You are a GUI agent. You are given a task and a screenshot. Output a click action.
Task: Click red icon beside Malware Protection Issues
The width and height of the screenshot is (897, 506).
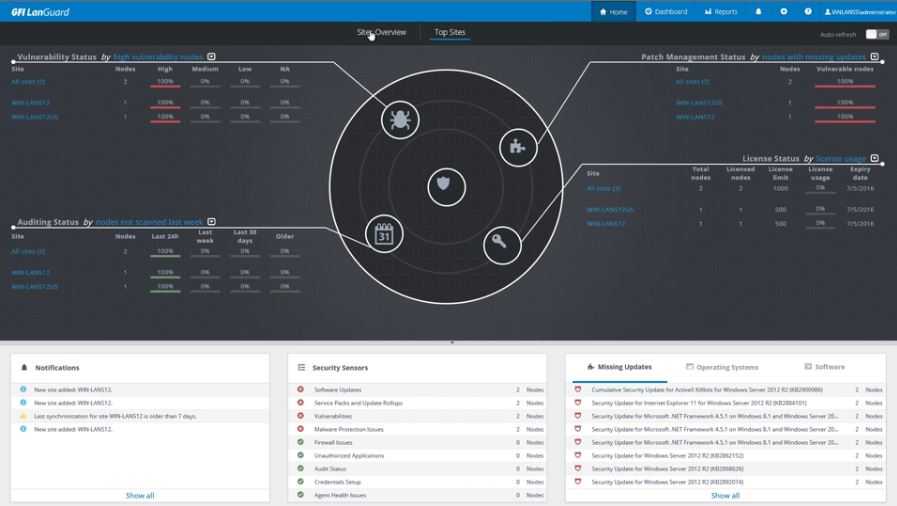300,429
